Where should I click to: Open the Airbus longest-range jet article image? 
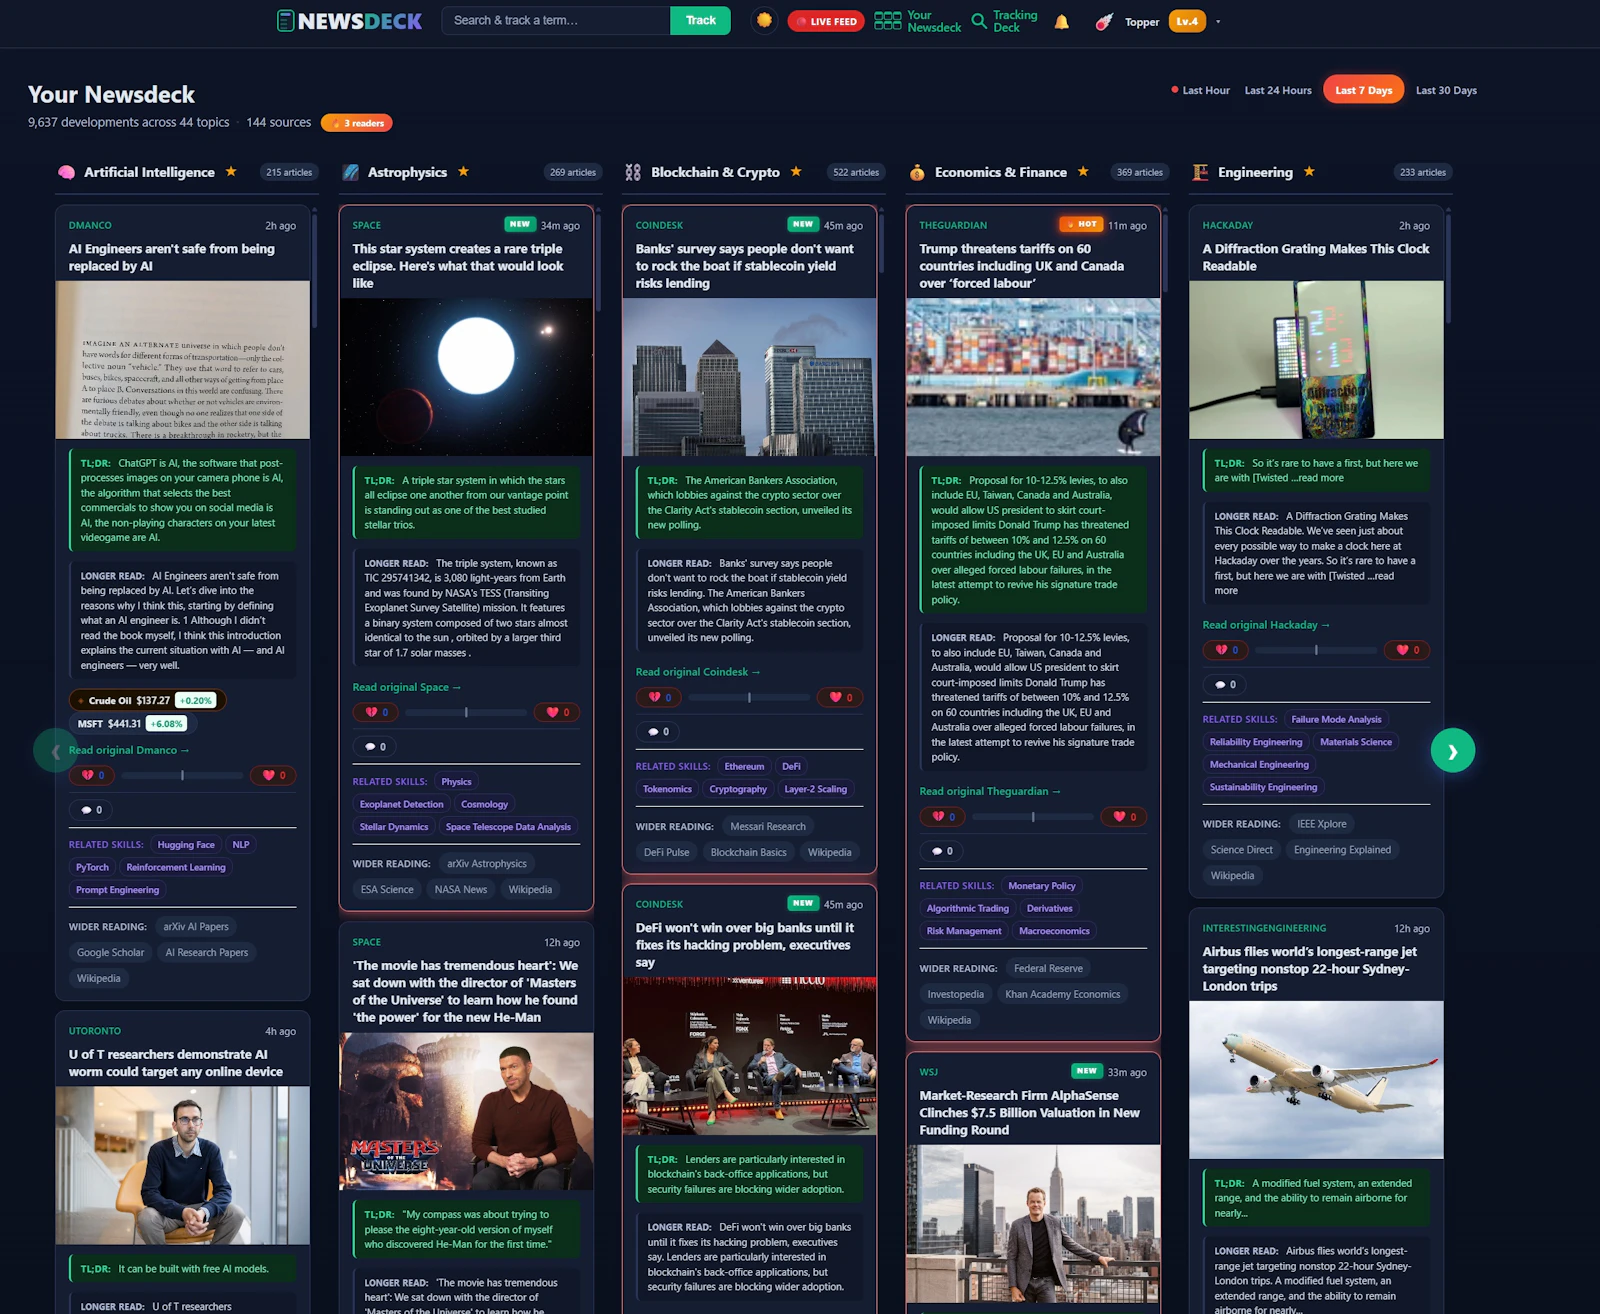pos(1316,1080)
